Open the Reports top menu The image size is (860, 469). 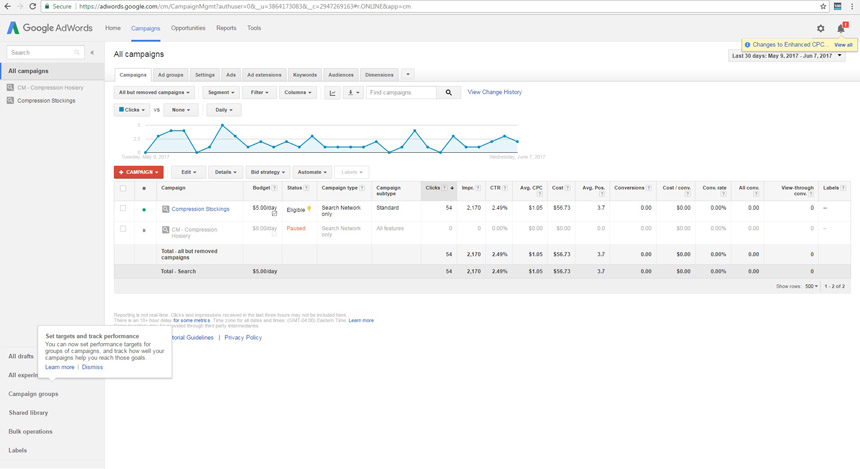[226, 28]
